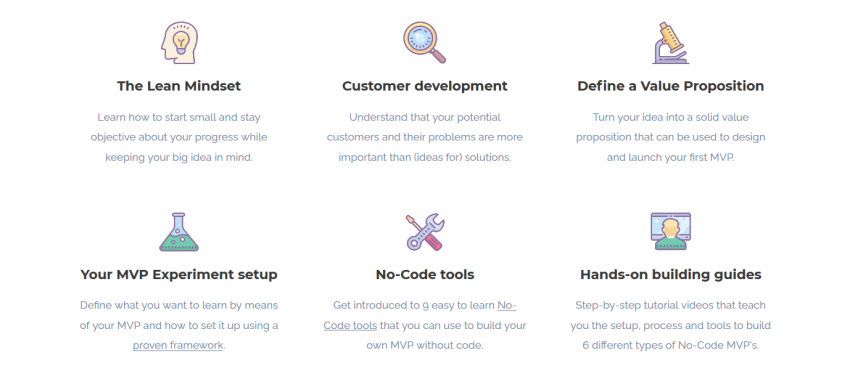Select the paragraph about launching your first MVP
The height and width of the screenshot is (374, 850).
point(671,137)
